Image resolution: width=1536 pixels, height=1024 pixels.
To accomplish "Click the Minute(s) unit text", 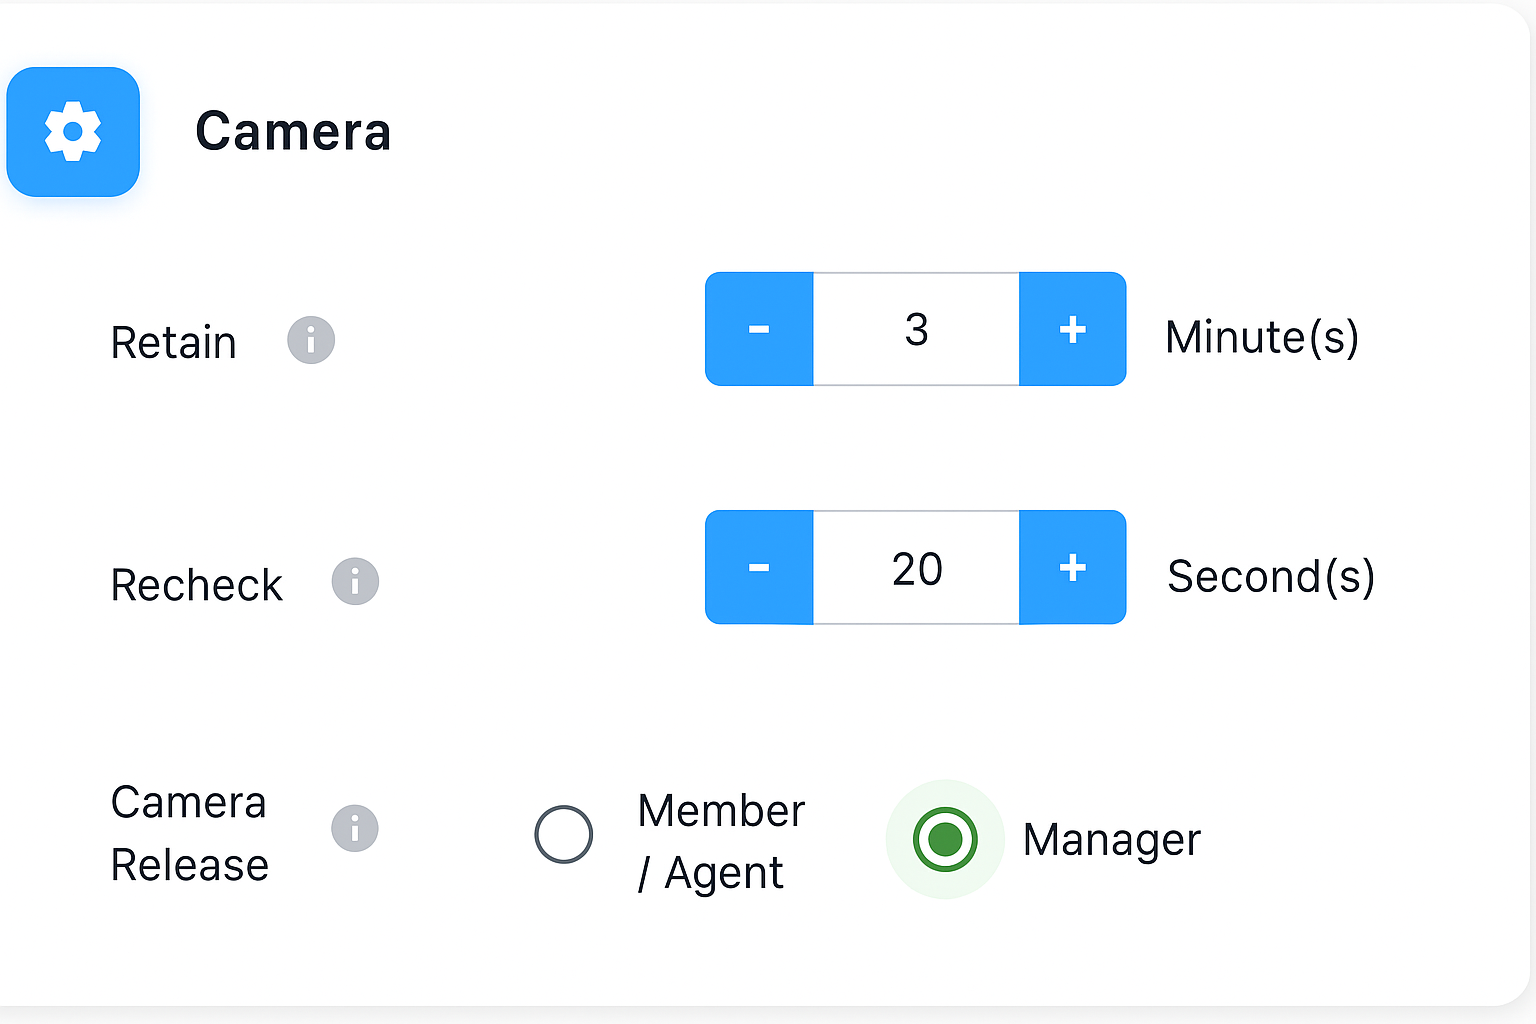I will pos(1262,337).
